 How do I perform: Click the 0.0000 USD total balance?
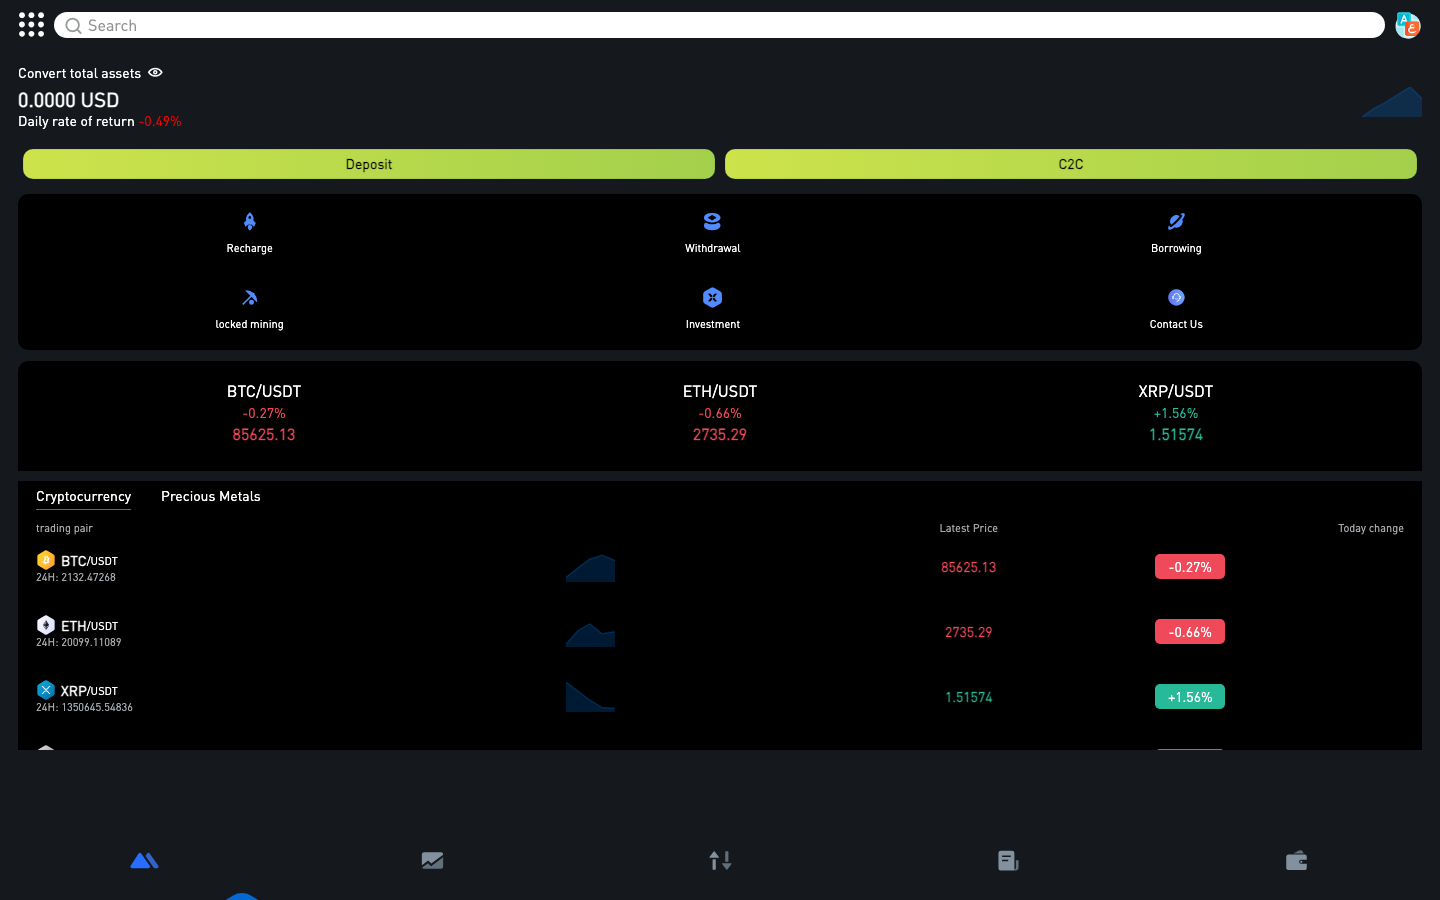(69, 100)
